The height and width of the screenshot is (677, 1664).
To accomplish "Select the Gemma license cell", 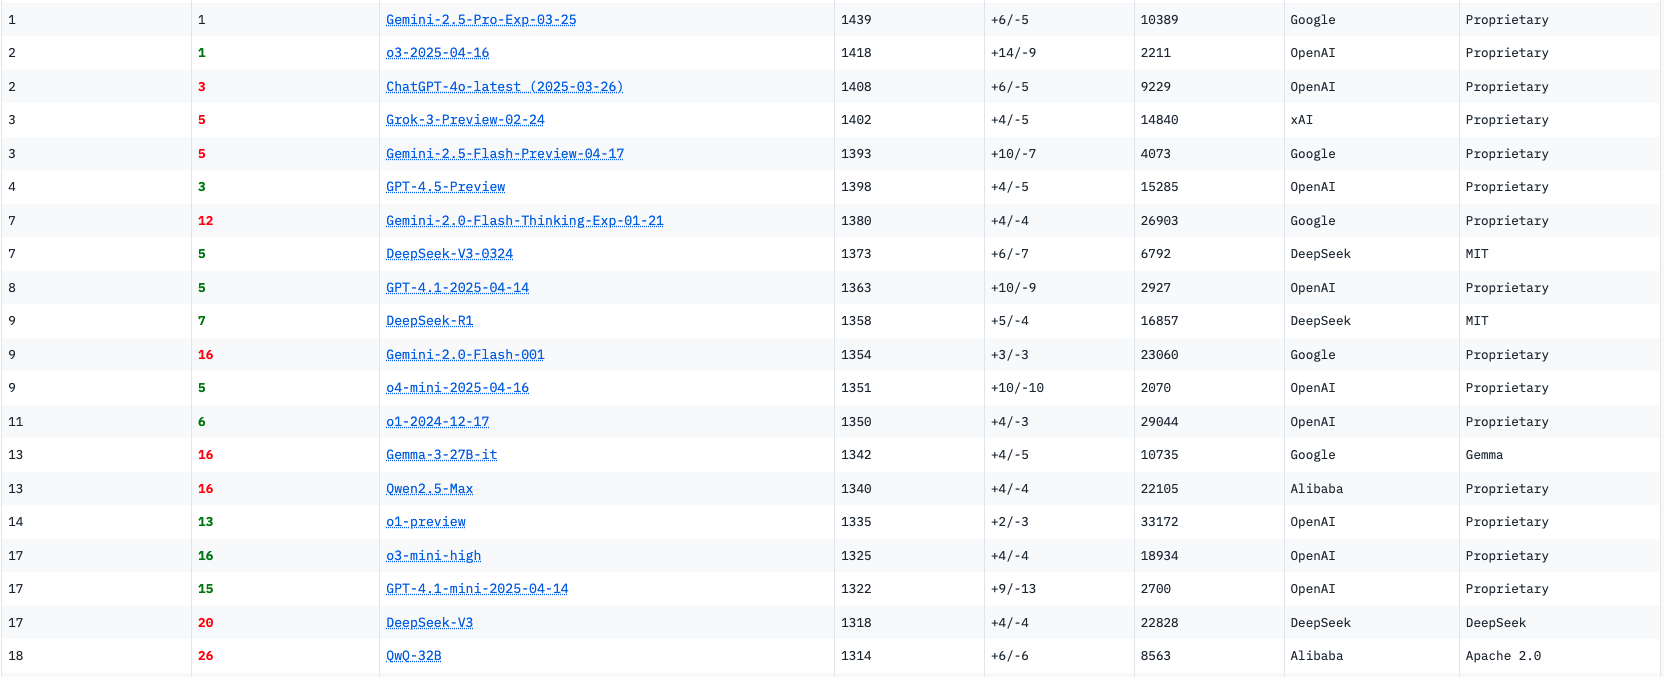I will point(1485,455).
